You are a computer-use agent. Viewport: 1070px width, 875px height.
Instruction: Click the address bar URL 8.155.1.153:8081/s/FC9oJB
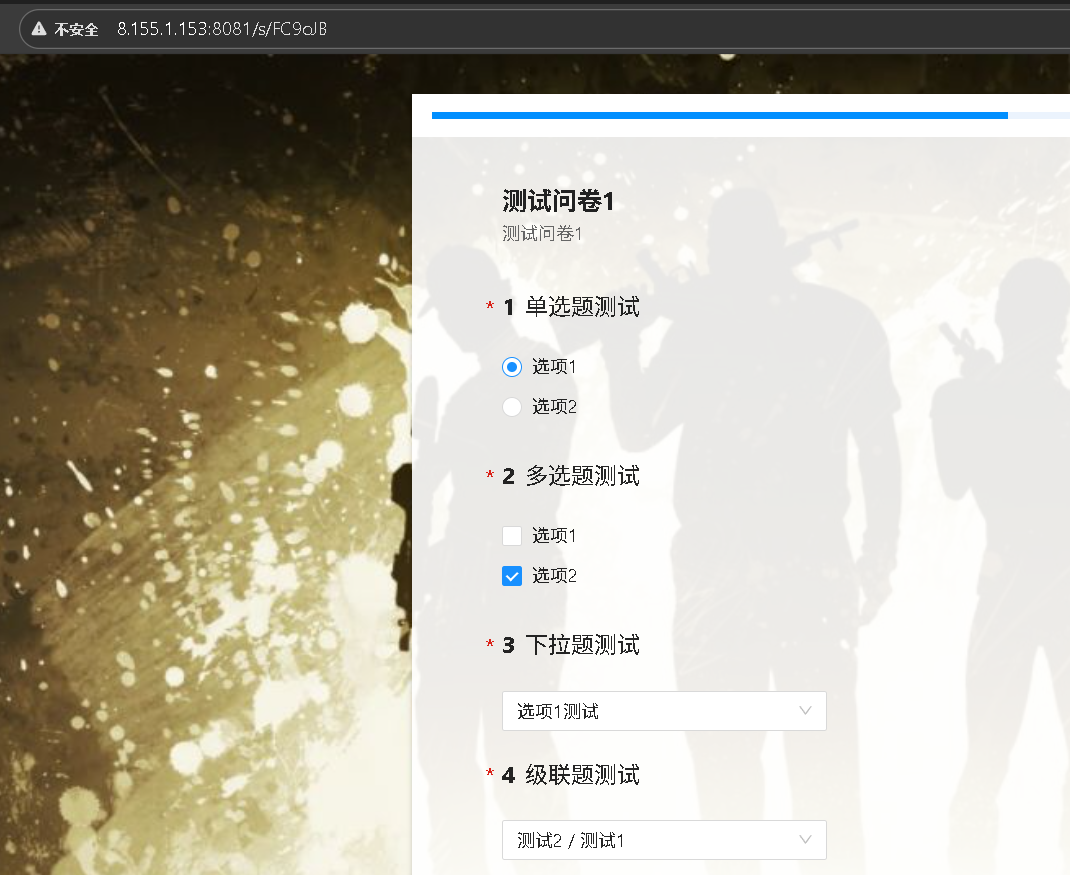point(222,29)
